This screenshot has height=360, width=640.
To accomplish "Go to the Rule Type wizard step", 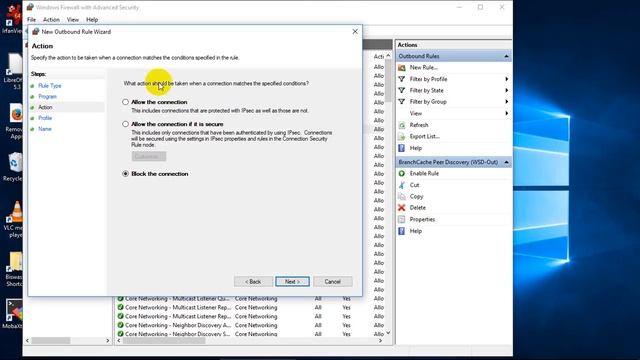I will (x=50, y=86).
